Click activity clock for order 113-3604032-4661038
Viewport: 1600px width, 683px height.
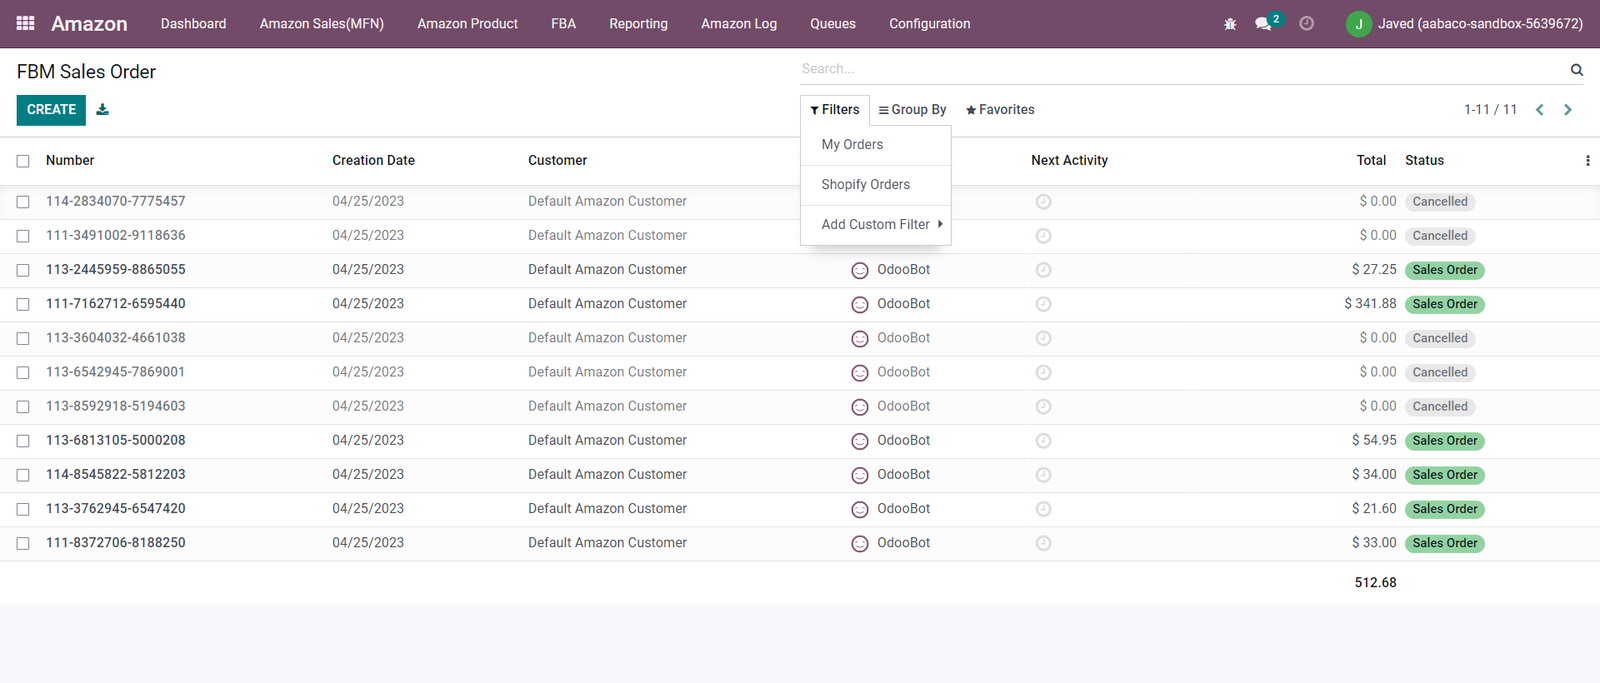(x=1043, y=339)
